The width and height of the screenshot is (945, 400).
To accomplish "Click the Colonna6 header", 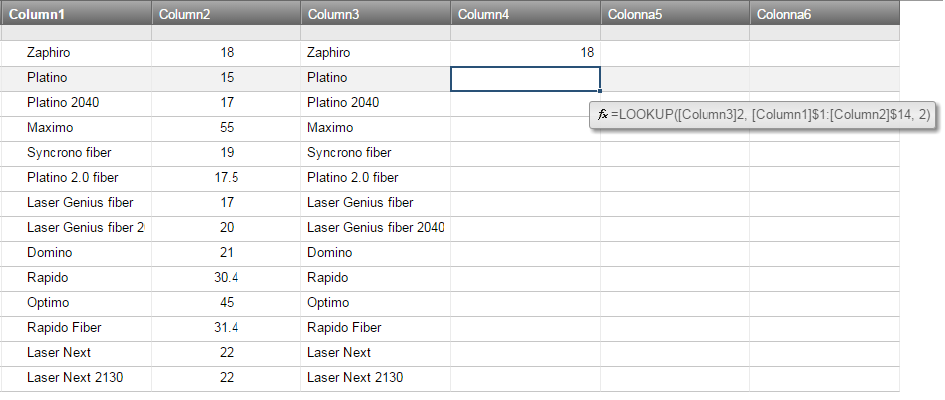I will coord(824,14).
